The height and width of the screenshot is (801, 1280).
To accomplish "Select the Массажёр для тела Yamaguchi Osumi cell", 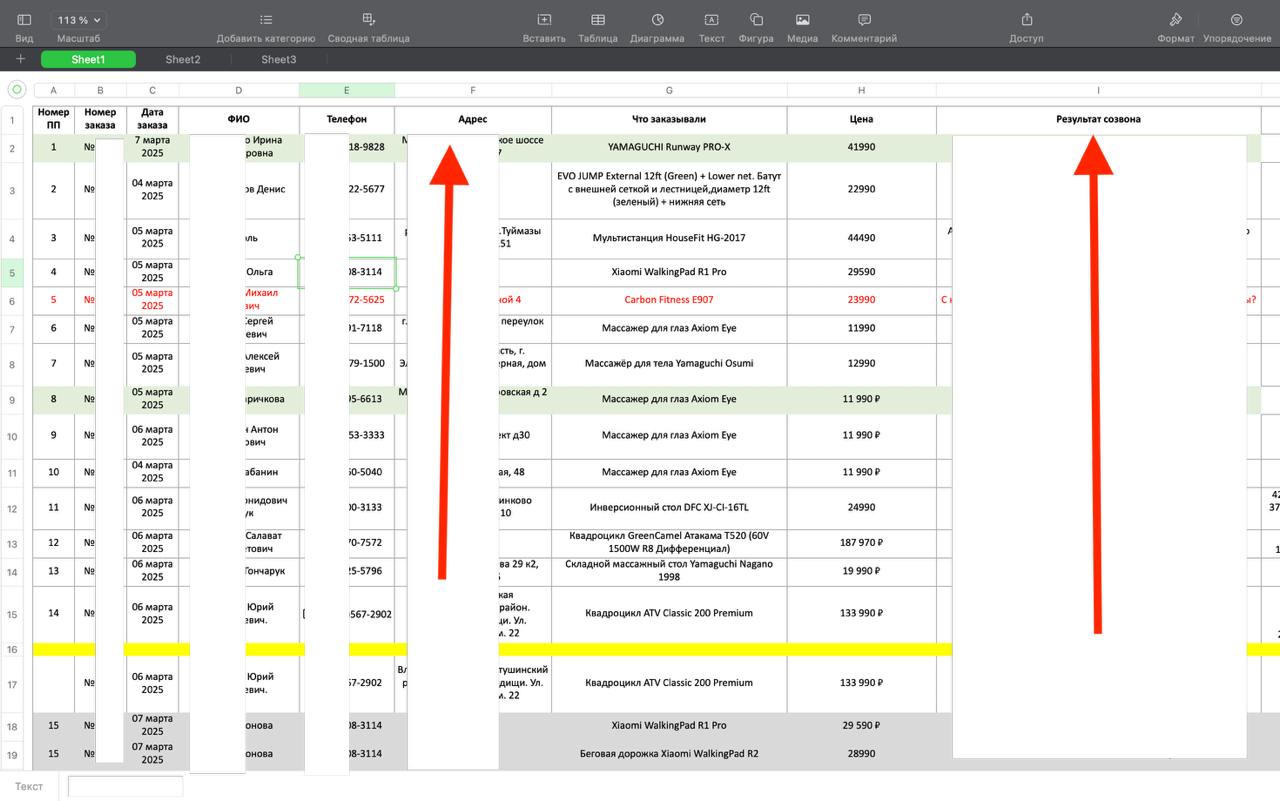I will point(669,364).
